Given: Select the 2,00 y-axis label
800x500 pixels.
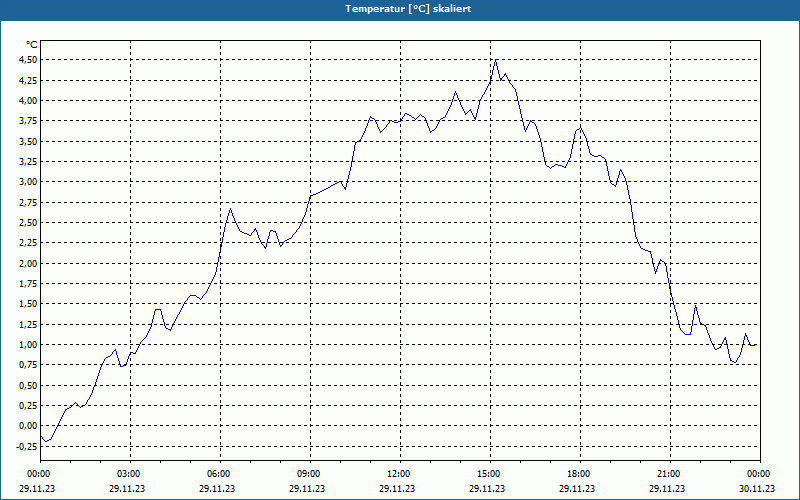Looking at the screenshot, I should (29, 264).
